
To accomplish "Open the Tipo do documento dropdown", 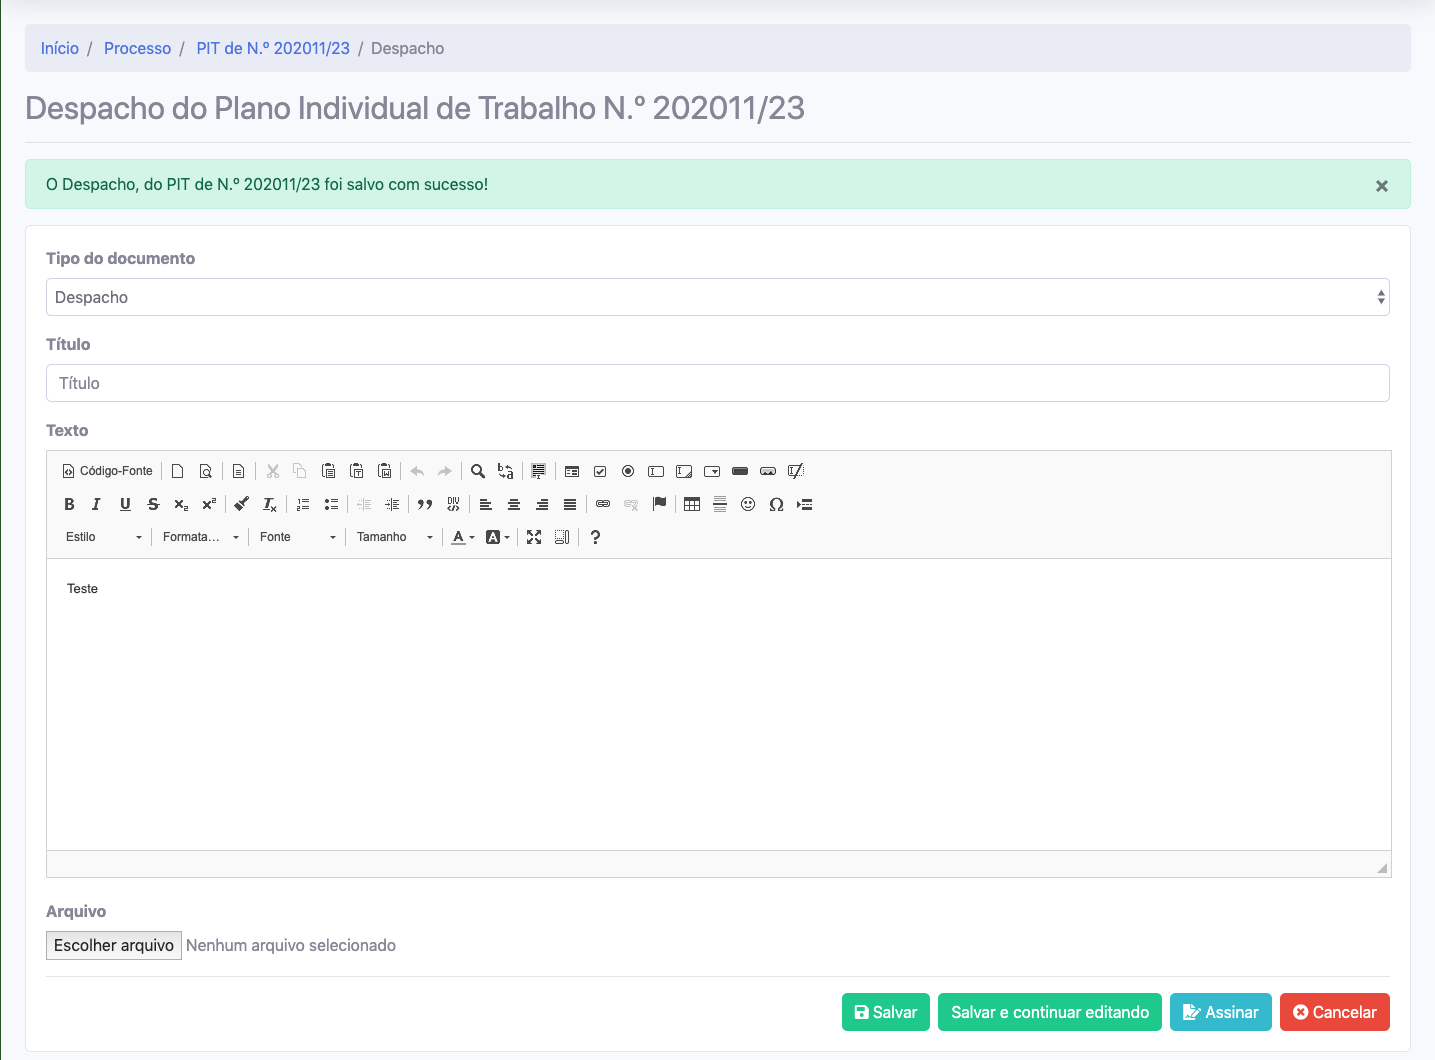I will tap(717, 297).
